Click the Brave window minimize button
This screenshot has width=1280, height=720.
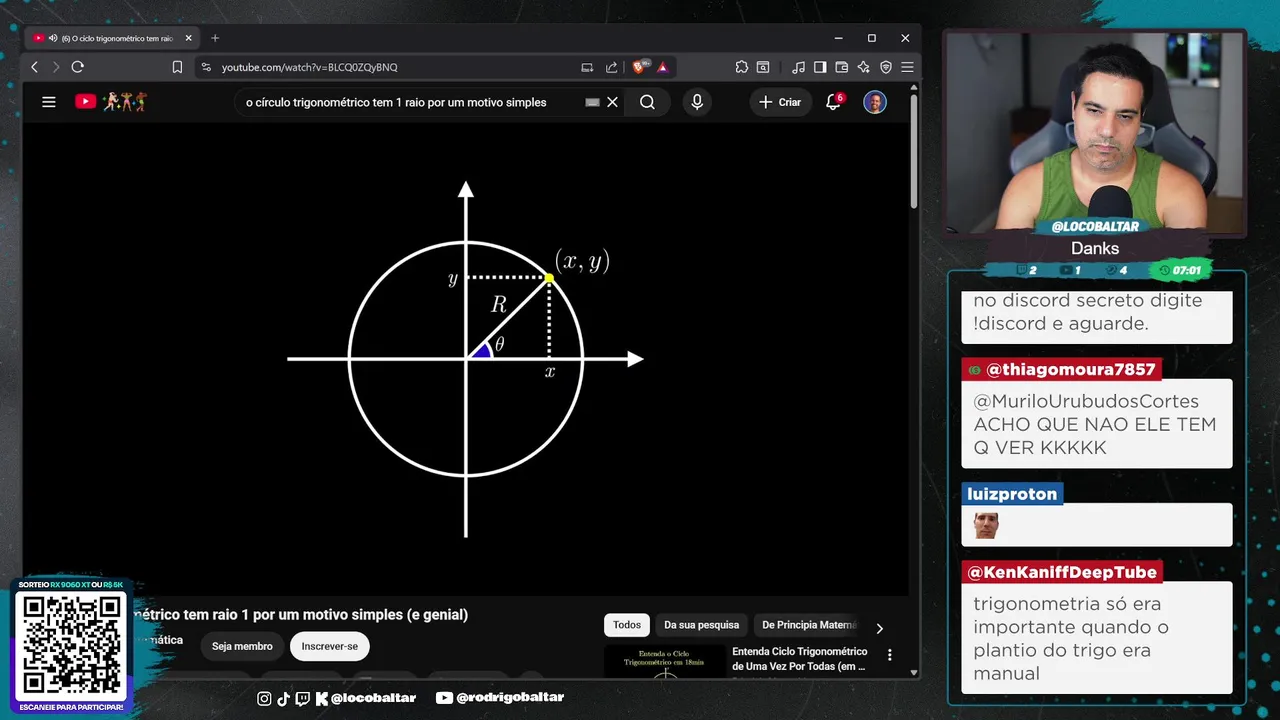[838, 38]
